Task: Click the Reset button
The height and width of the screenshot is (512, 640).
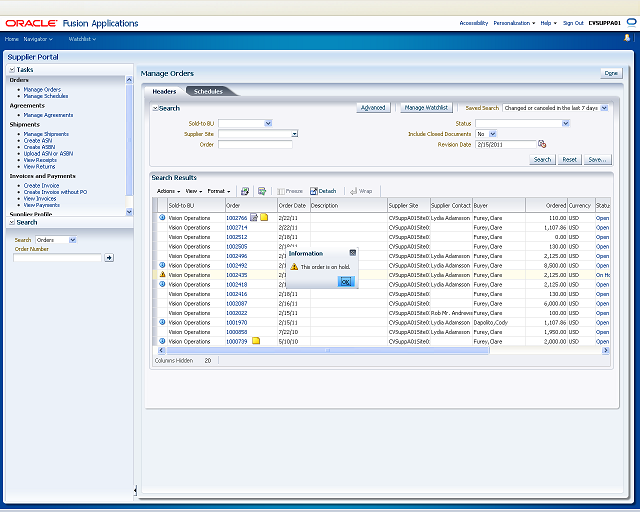Action: (x=569, y=160)
